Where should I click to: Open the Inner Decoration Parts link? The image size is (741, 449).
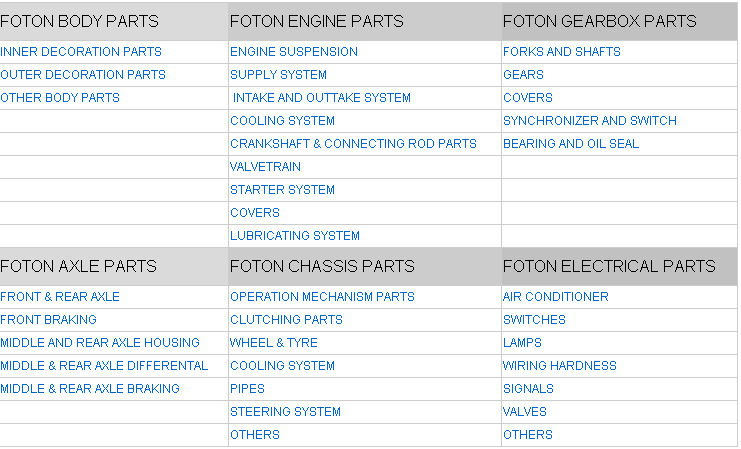(x=81, y=52)
